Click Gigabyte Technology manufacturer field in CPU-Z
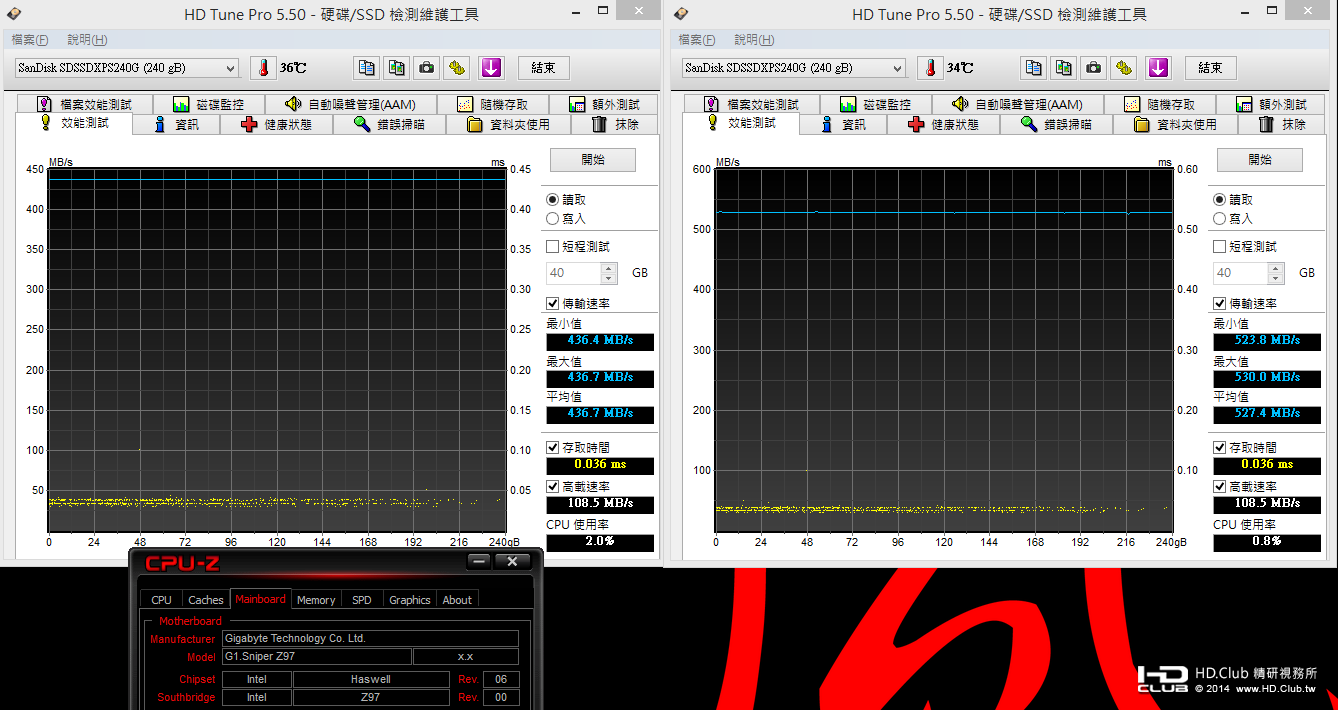 (x=370, y=638)
